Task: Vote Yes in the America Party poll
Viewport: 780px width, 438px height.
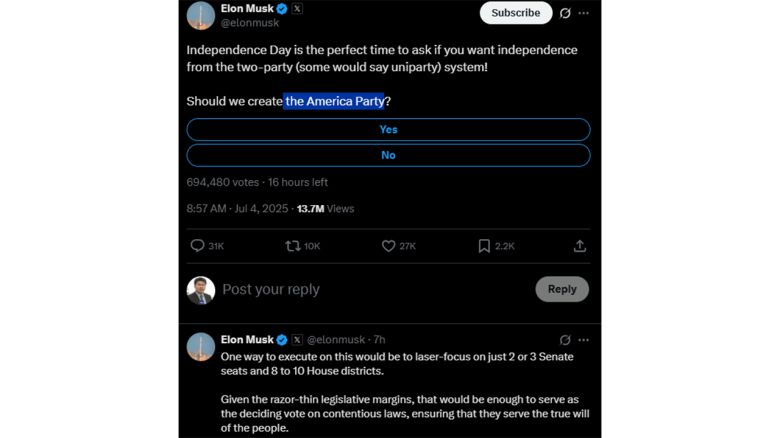Action: coord(388,129)
